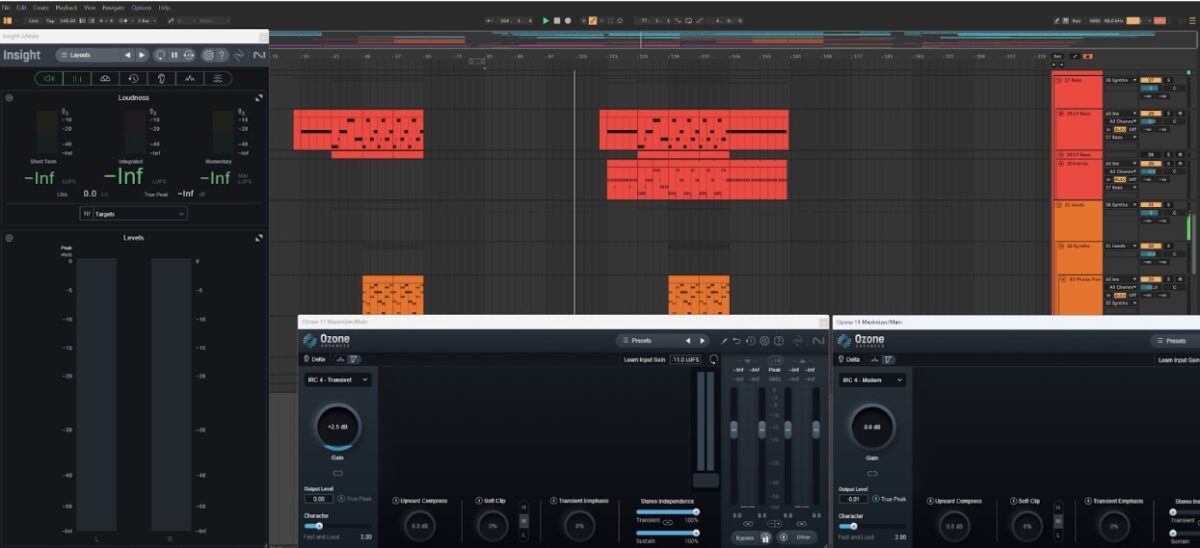Open the Options menu
This screenshot has width=1200, height=548.
coord(141,7)
